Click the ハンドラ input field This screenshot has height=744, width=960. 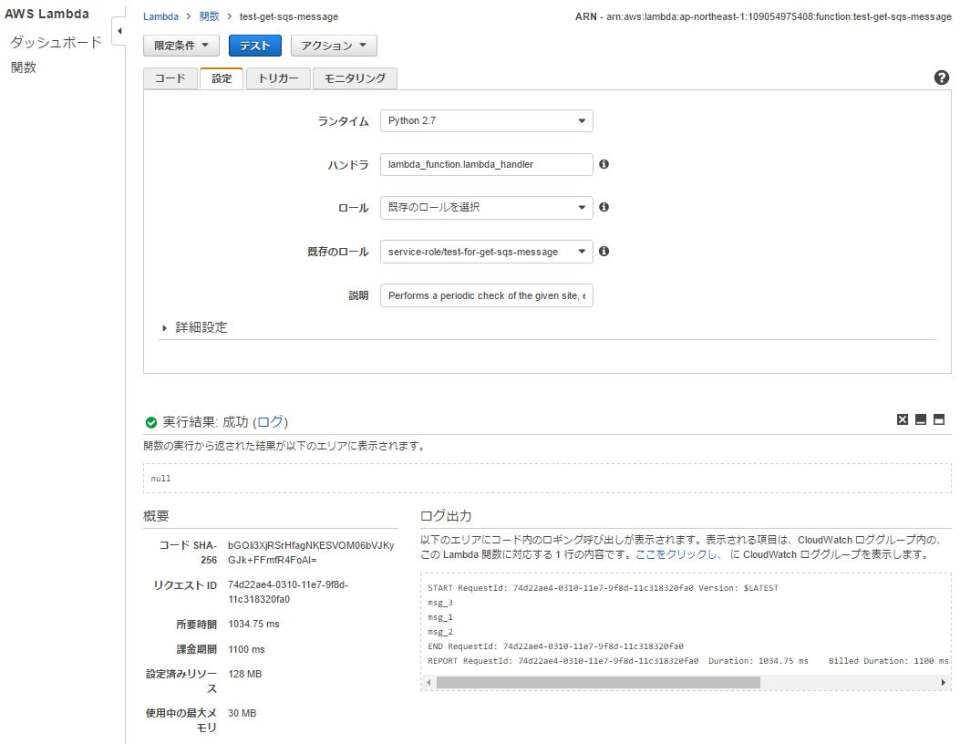pos(486,164)
